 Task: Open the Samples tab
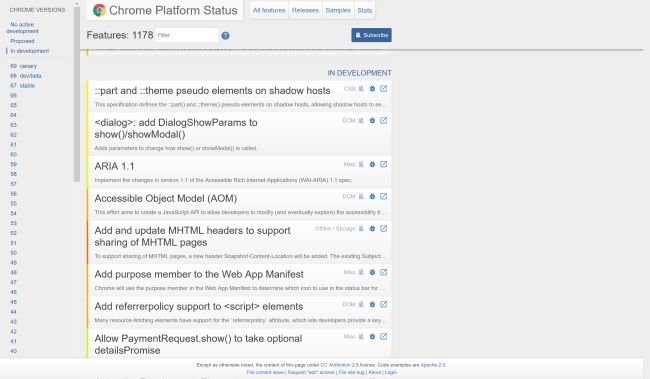click(338, 10)
